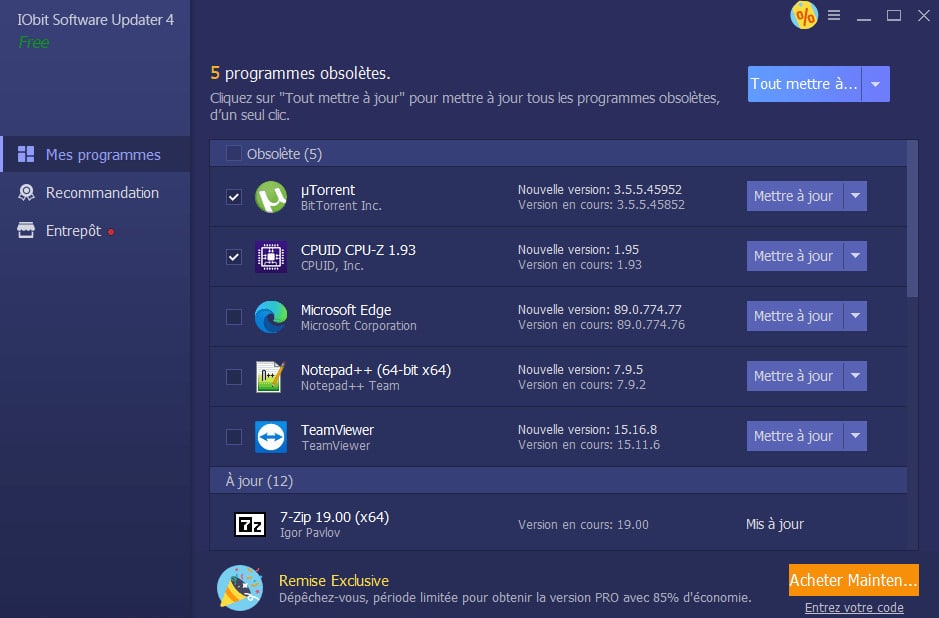The width and height of the screenshot is (939, 618).
Task: Click the Mes programmes grid icon
Action: 26,154
